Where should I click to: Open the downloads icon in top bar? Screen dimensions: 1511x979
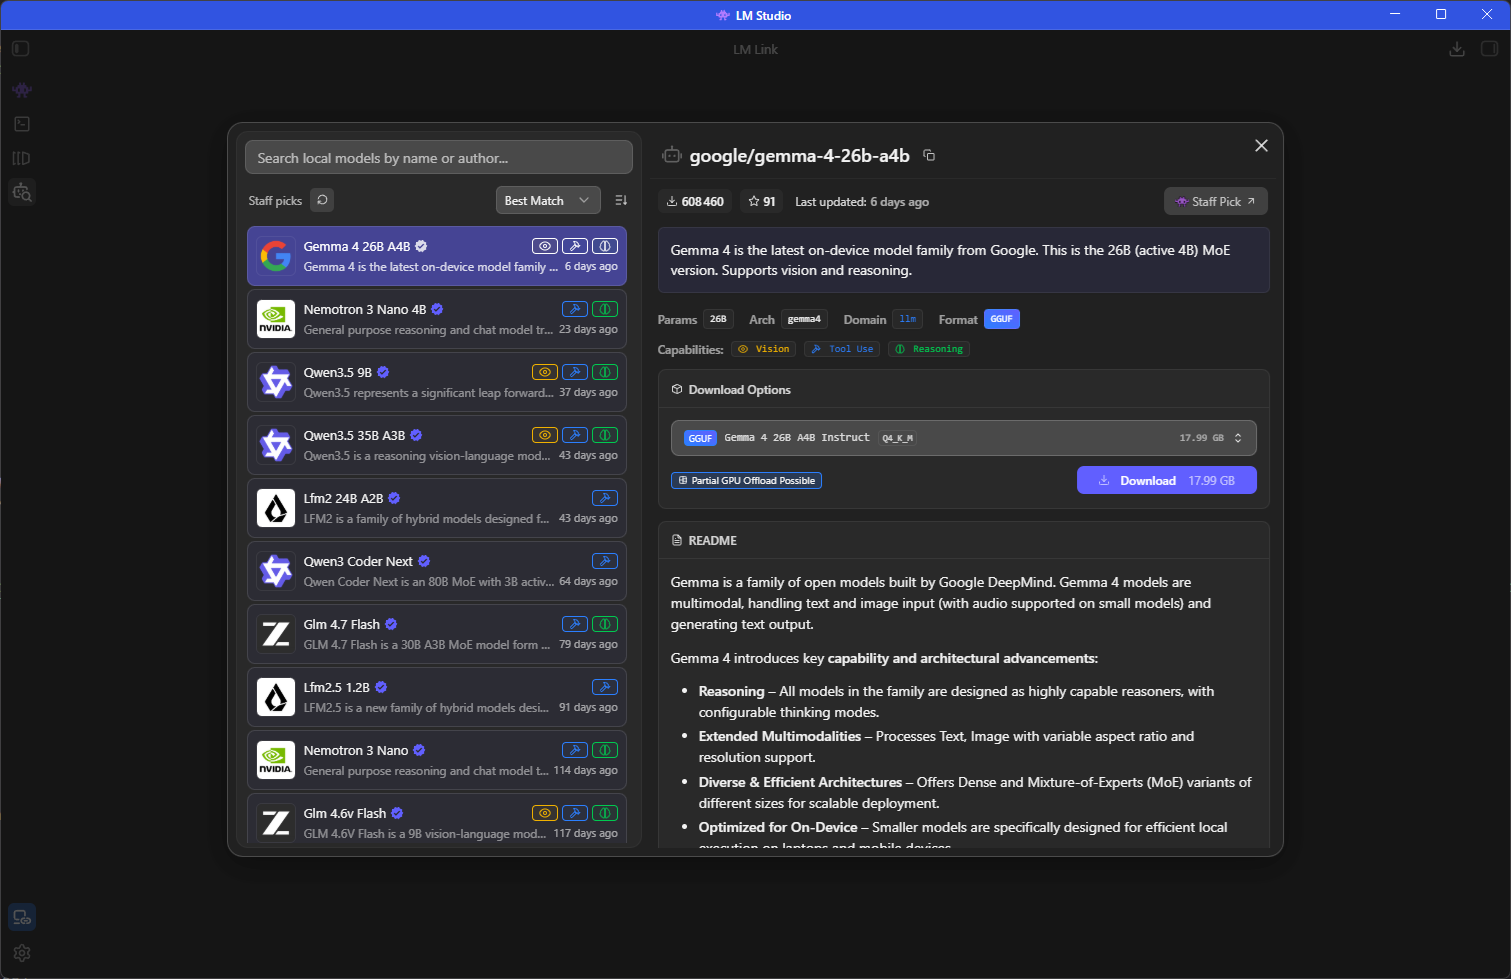point(1457,49)
